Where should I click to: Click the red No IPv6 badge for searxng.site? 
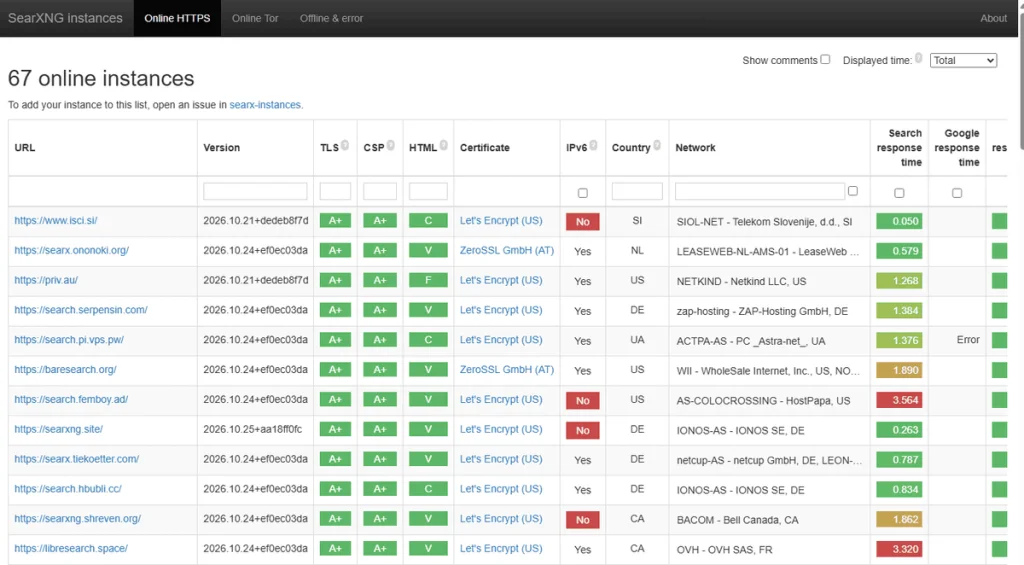tap(583, 430)
